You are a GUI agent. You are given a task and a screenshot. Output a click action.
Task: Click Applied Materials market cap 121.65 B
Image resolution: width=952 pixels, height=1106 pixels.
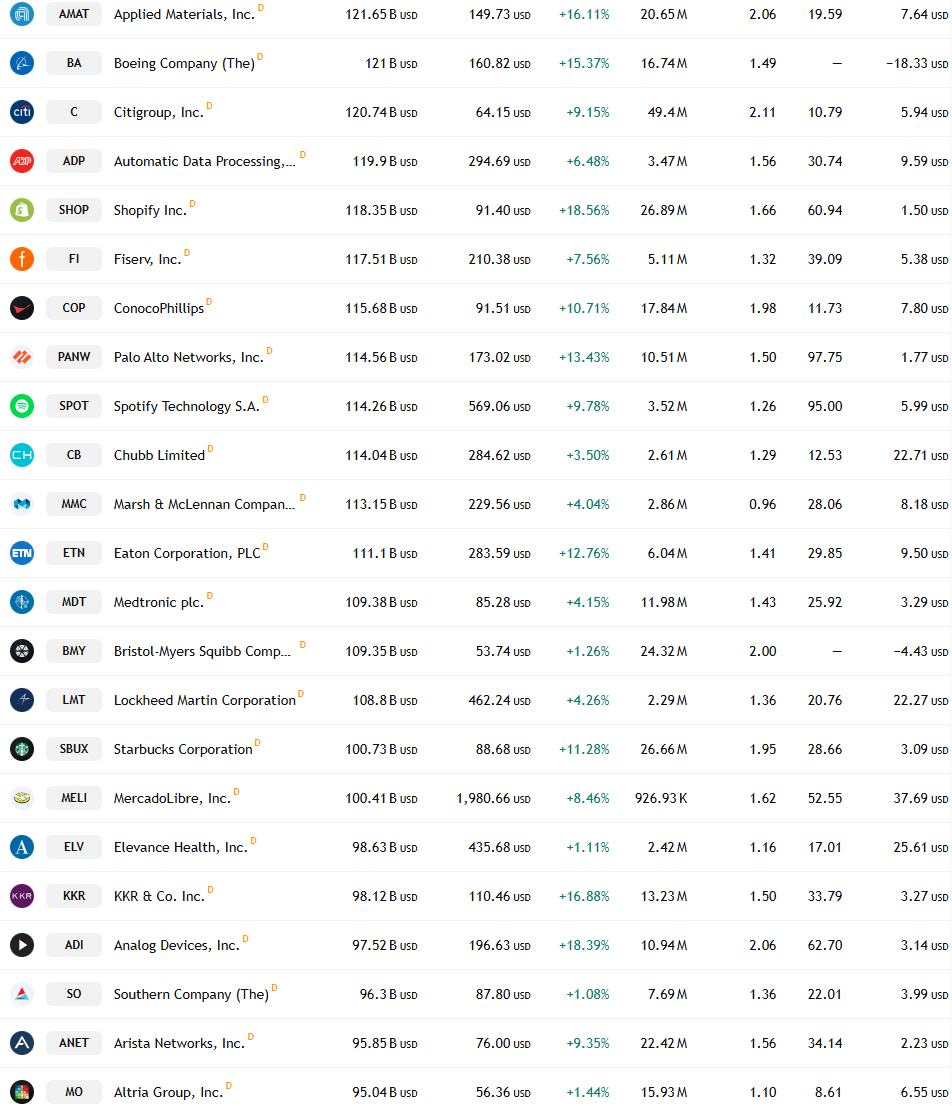pyautogui.click(x=381, y=14)
